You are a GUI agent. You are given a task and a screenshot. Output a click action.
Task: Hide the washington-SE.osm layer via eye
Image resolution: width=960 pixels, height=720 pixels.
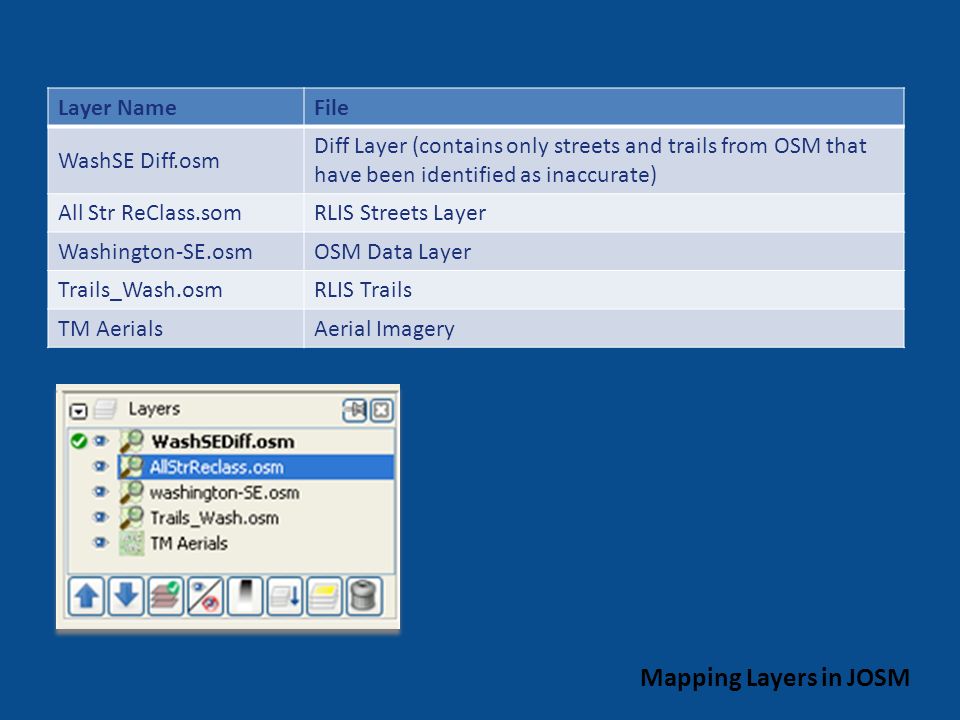101,492
